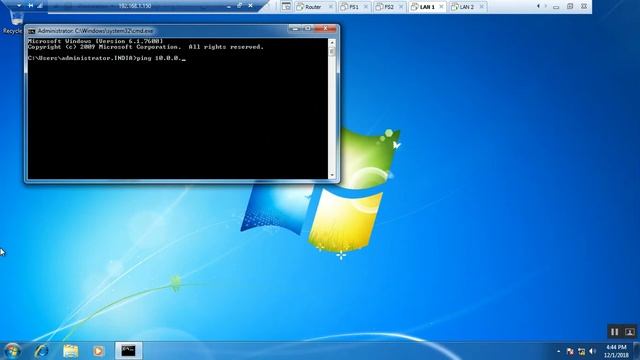
Task: Pin the remote desktop connection bar
Action: tap(30, 6)
